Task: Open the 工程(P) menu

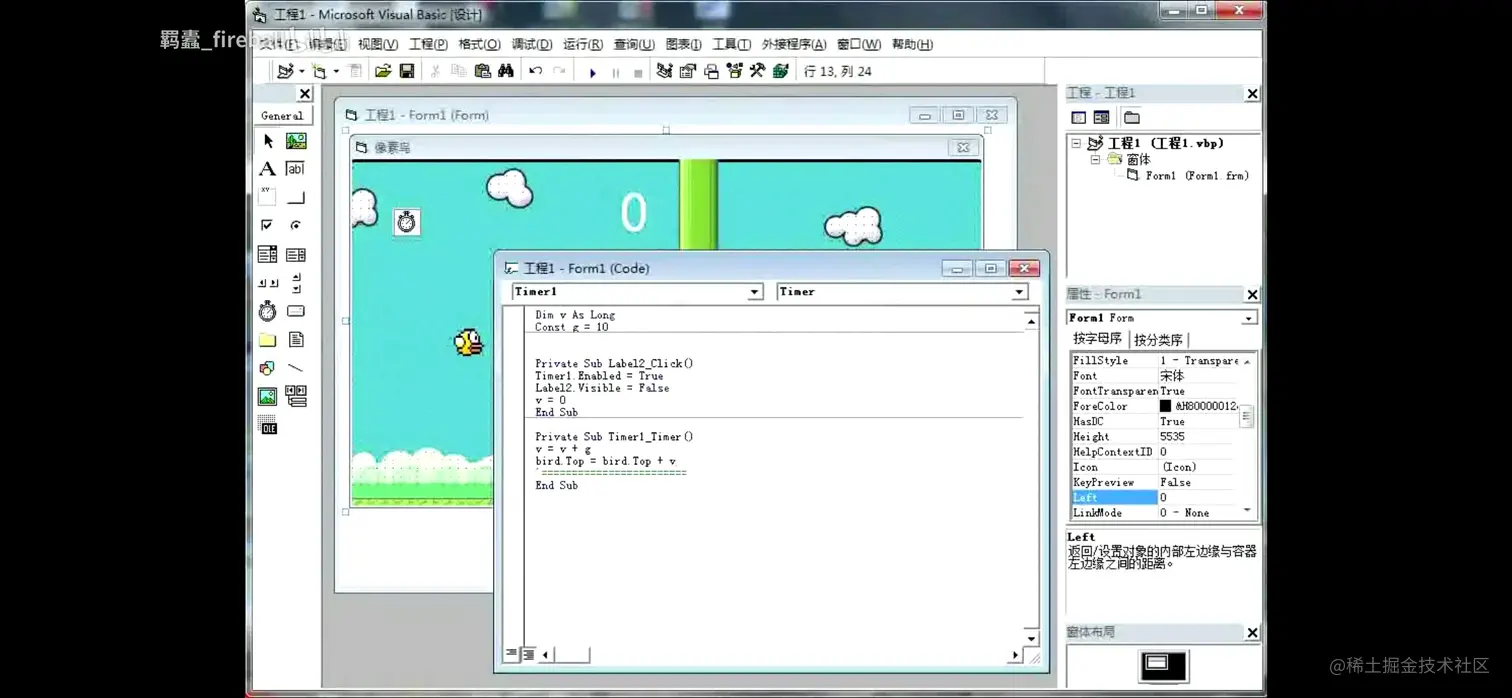Action: pyautogui.click(x=428, y=44)
